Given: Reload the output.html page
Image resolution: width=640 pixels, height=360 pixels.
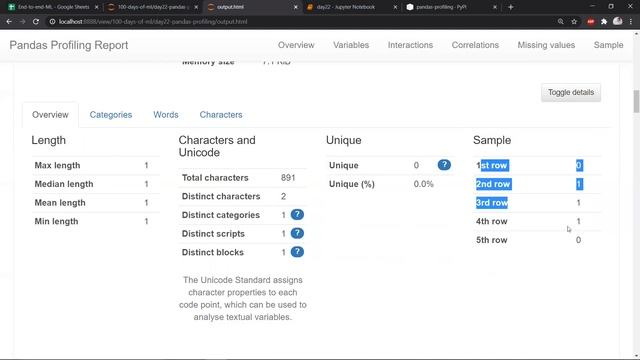Looking at the screenshot, I should (36, 22).
